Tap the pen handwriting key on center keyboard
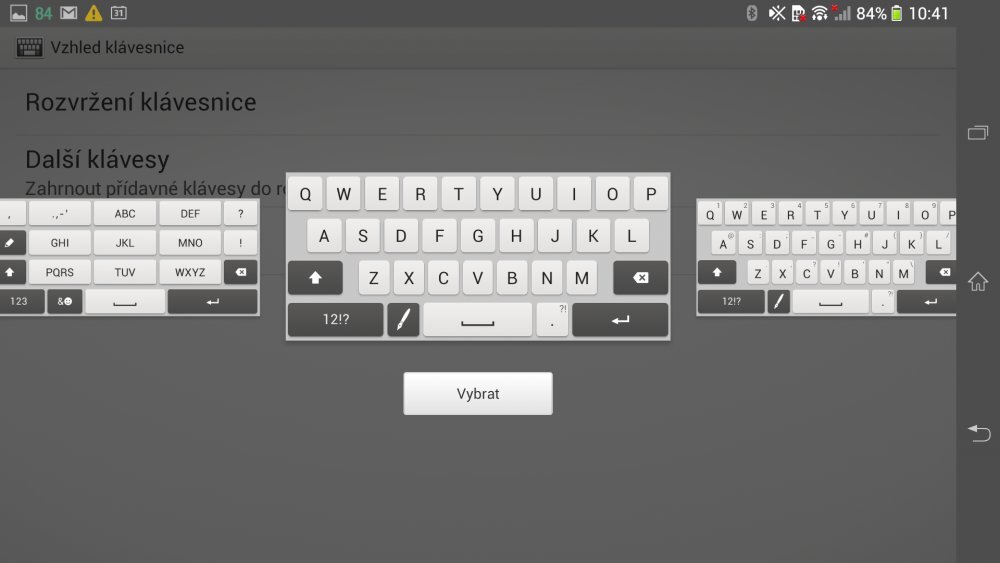 pos(403,320)
